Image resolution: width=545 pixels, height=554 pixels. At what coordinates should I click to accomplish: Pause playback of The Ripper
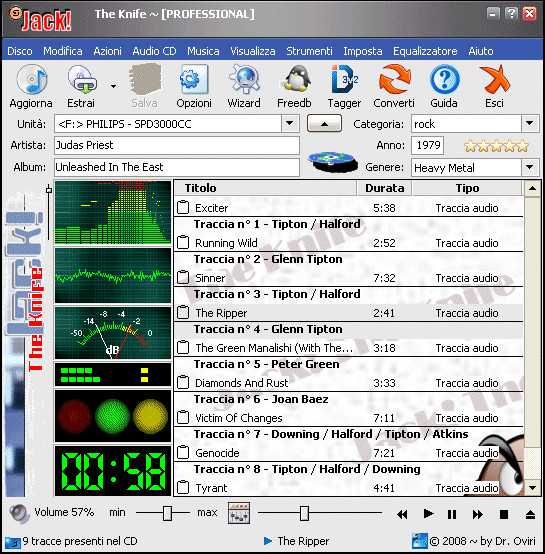452,514
